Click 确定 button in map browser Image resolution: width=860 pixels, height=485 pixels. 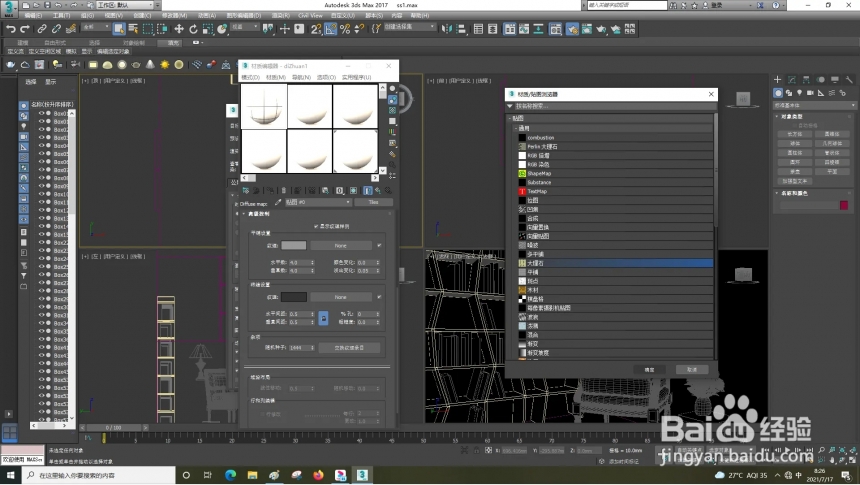(x=649, y=370)
